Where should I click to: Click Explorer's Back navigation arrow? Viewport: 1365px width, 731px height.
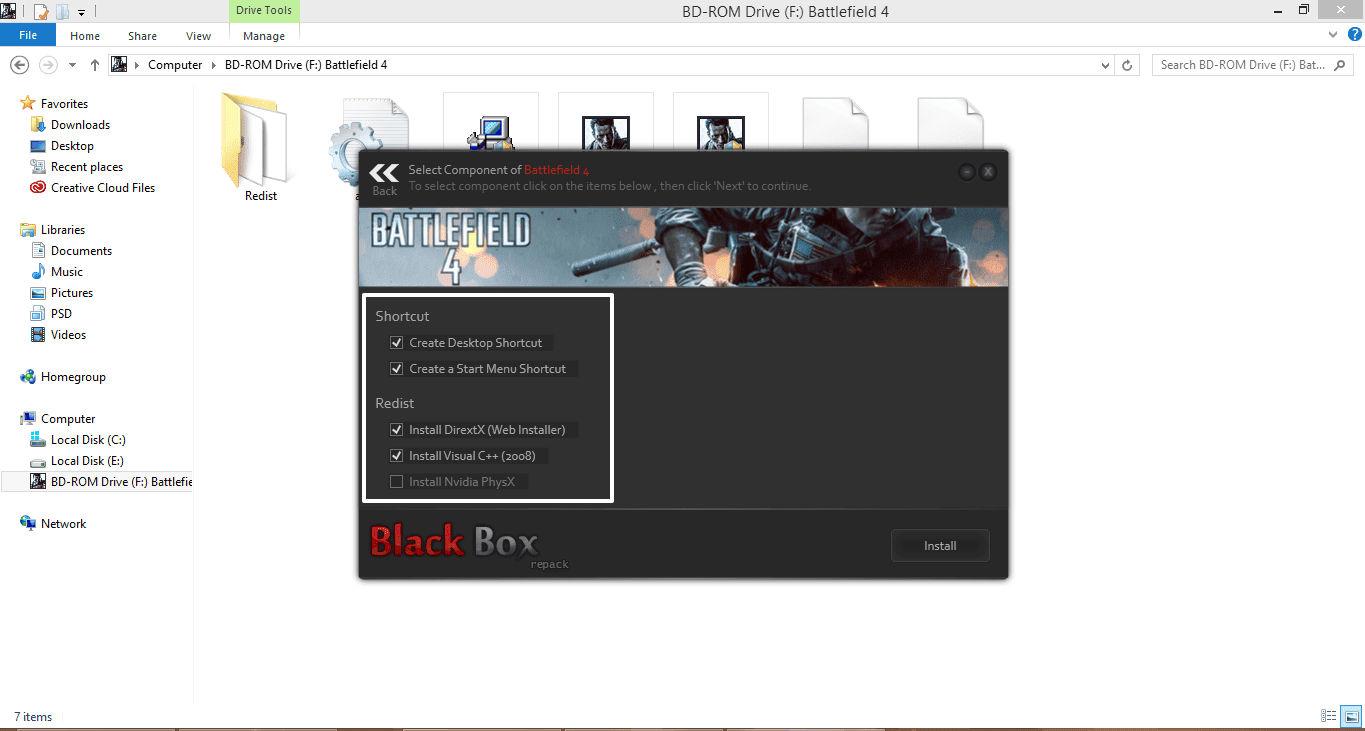click(x=19, y=65)
